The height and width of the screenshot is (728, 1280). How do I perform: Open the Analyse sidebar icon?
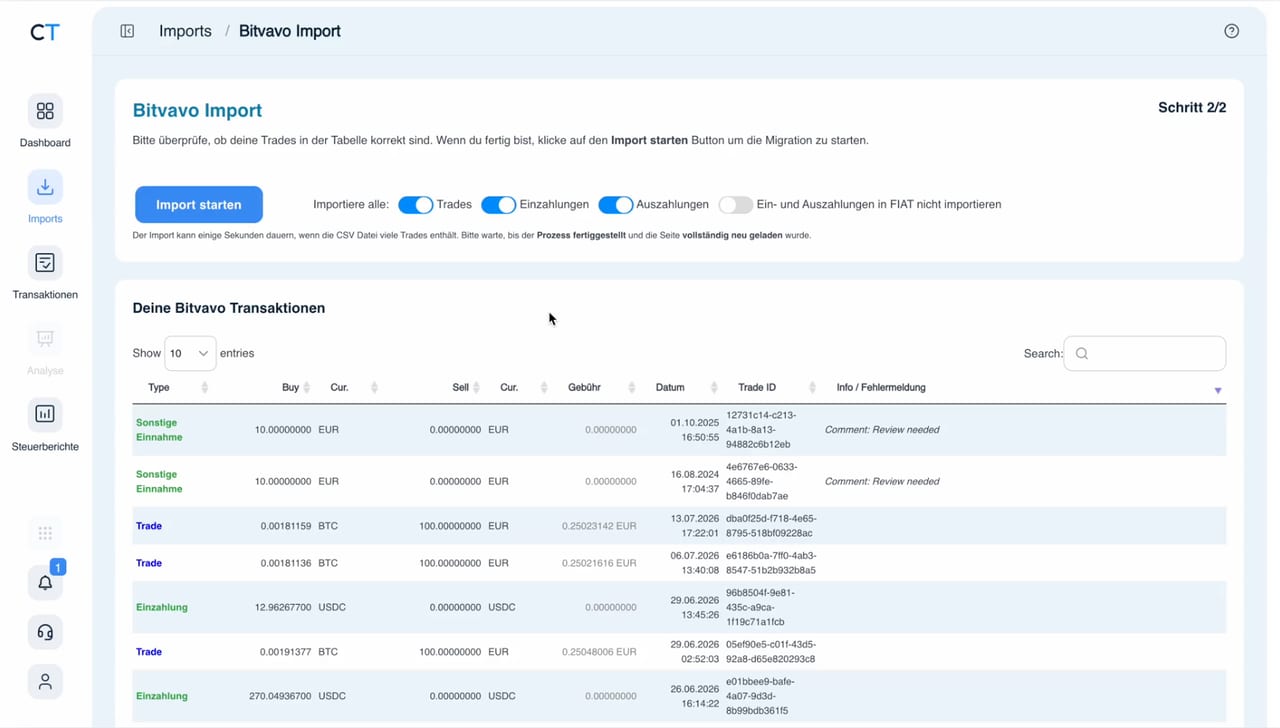point(45,339)
